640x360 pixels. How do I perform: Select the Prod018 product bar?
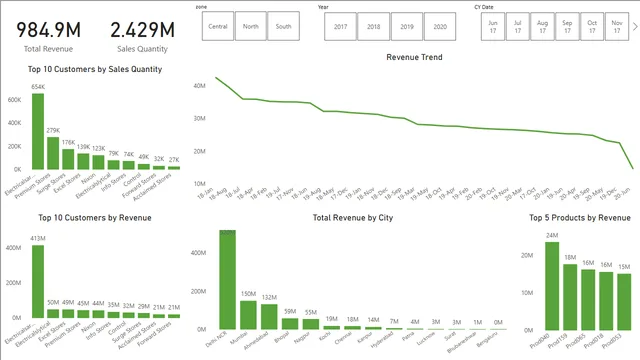point(606,301)
